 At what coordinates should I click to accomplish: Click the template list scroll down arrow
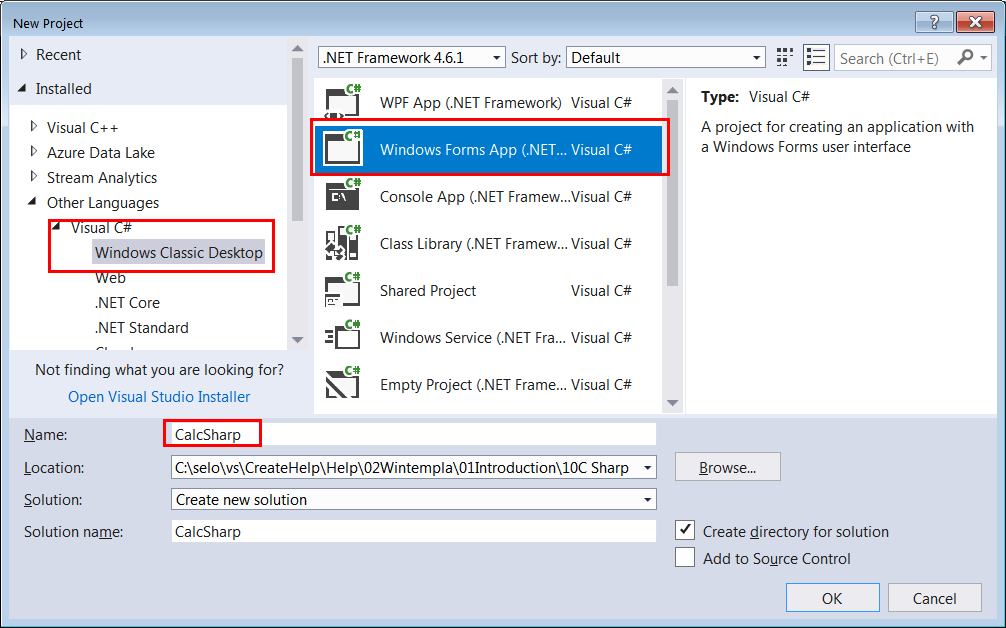tap(672, 402)
